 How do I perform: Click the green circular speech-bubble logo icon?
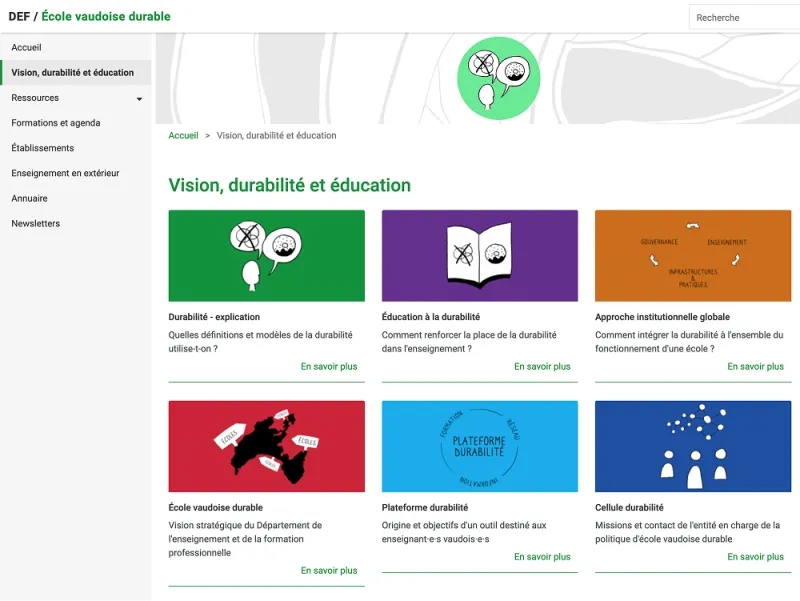pos(498,78)
